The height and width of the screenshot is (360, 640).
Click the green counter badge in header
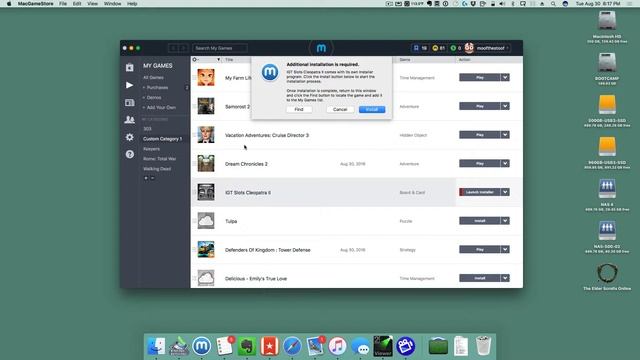point(455,48)
